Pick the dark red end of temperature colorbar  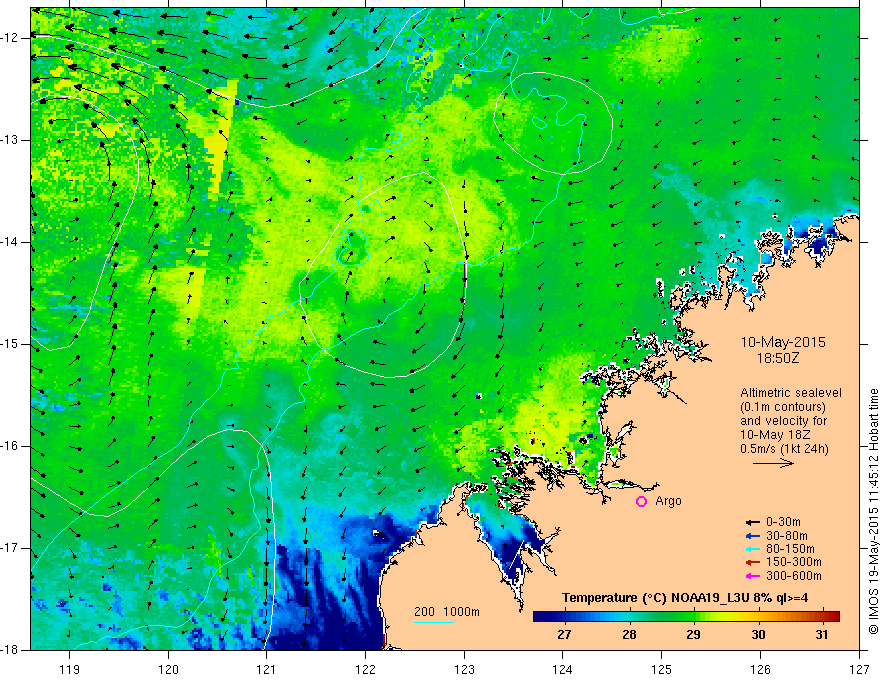[833, 617]
